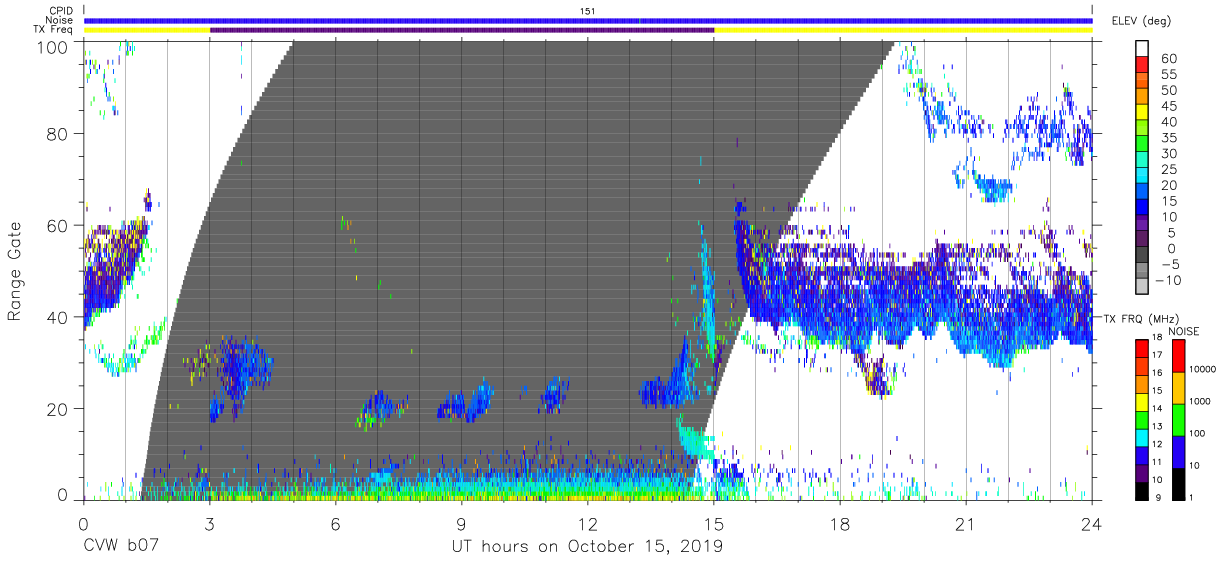
Task: Click the 'CVW b07' radar beam label
Action: coord(119,547)
